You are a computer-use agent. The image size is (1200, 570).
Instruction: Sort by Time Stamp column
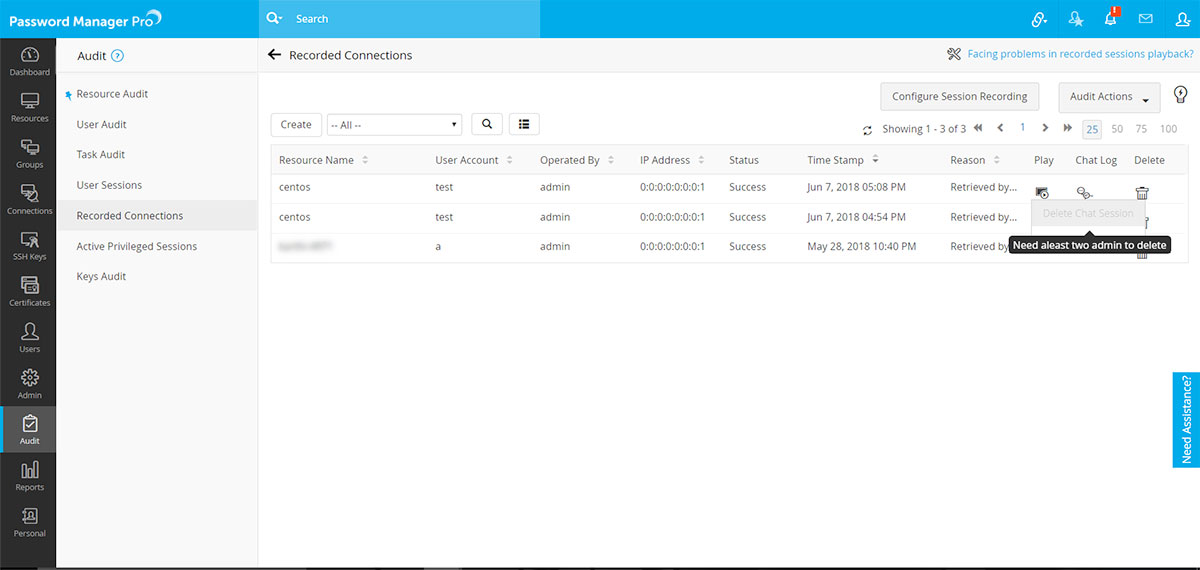point(836,160)
